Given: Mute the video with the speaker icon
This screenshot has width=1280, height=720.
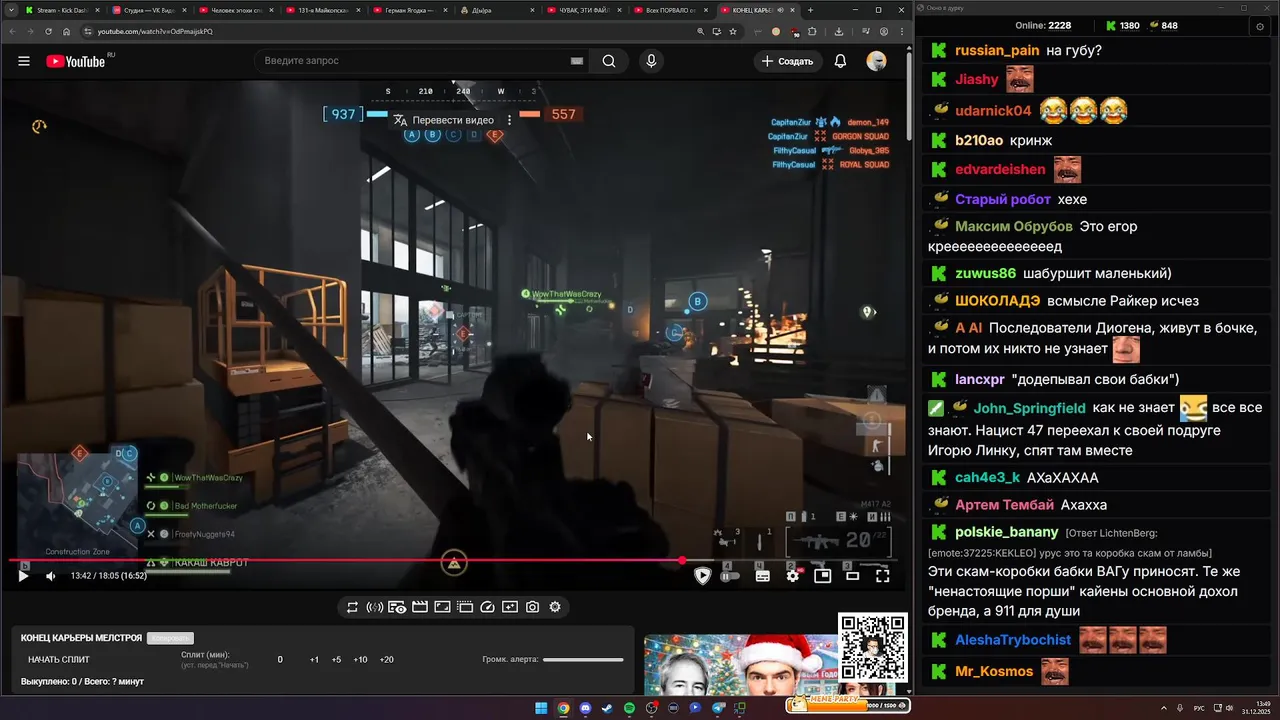Looking at the screenshot, I should click(x=50, y=576).
